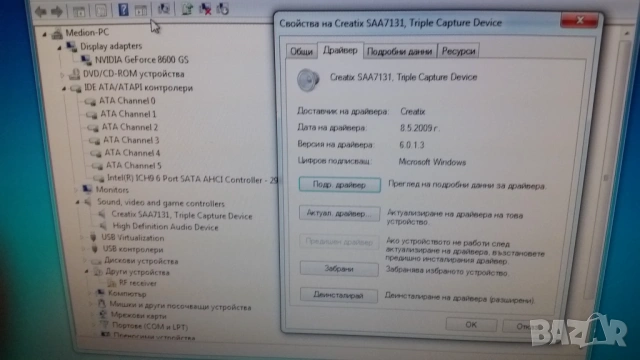Click the Компютър category icon
The height and width of the screenshot is (360, 640).
point(100,293)
